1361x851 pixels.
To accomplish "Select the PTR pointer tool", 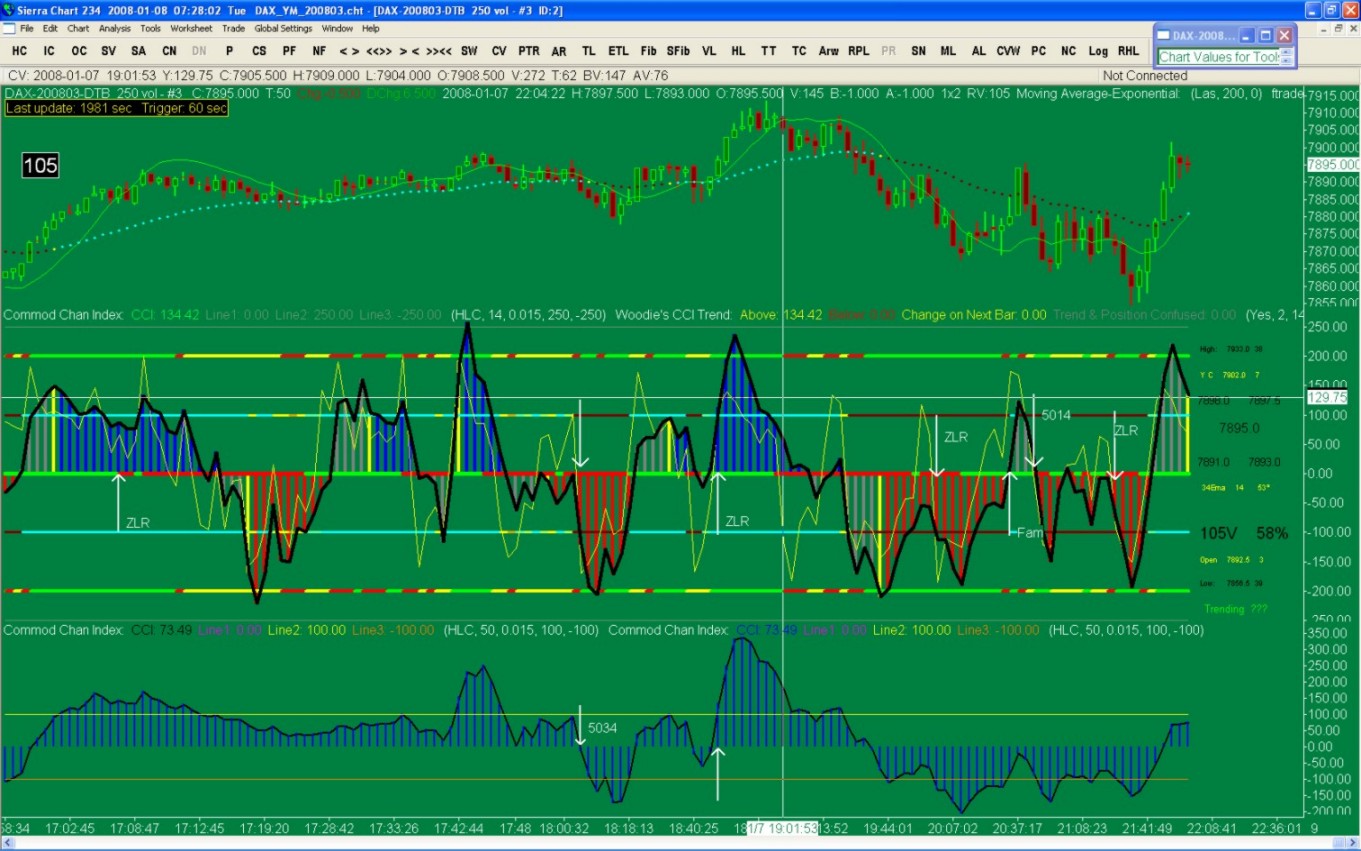I will [528, 51].
